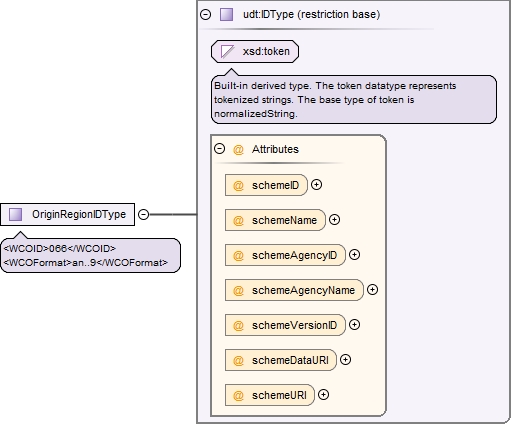The image size is (512, 425).
Task: Expand the schemeID attribute
Action: click(316, 185)
